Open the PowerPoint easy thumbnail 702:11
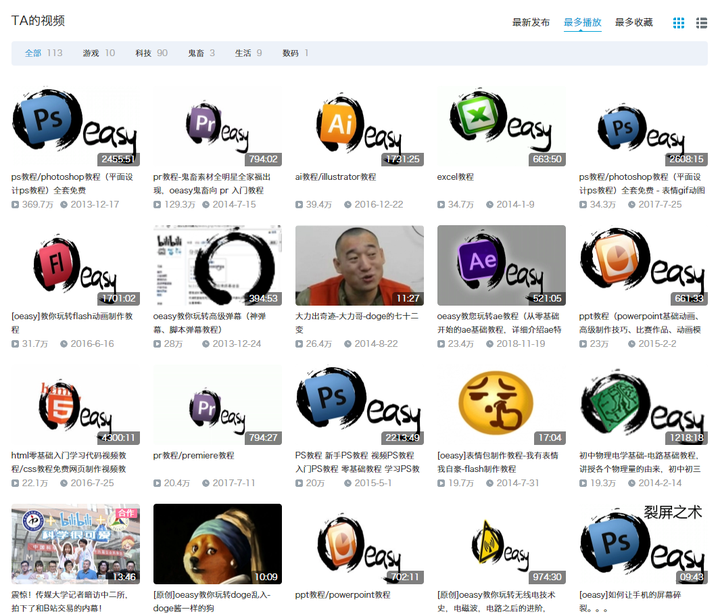The height and width of the screenshot is (614, 720). [x=360, y=544]
